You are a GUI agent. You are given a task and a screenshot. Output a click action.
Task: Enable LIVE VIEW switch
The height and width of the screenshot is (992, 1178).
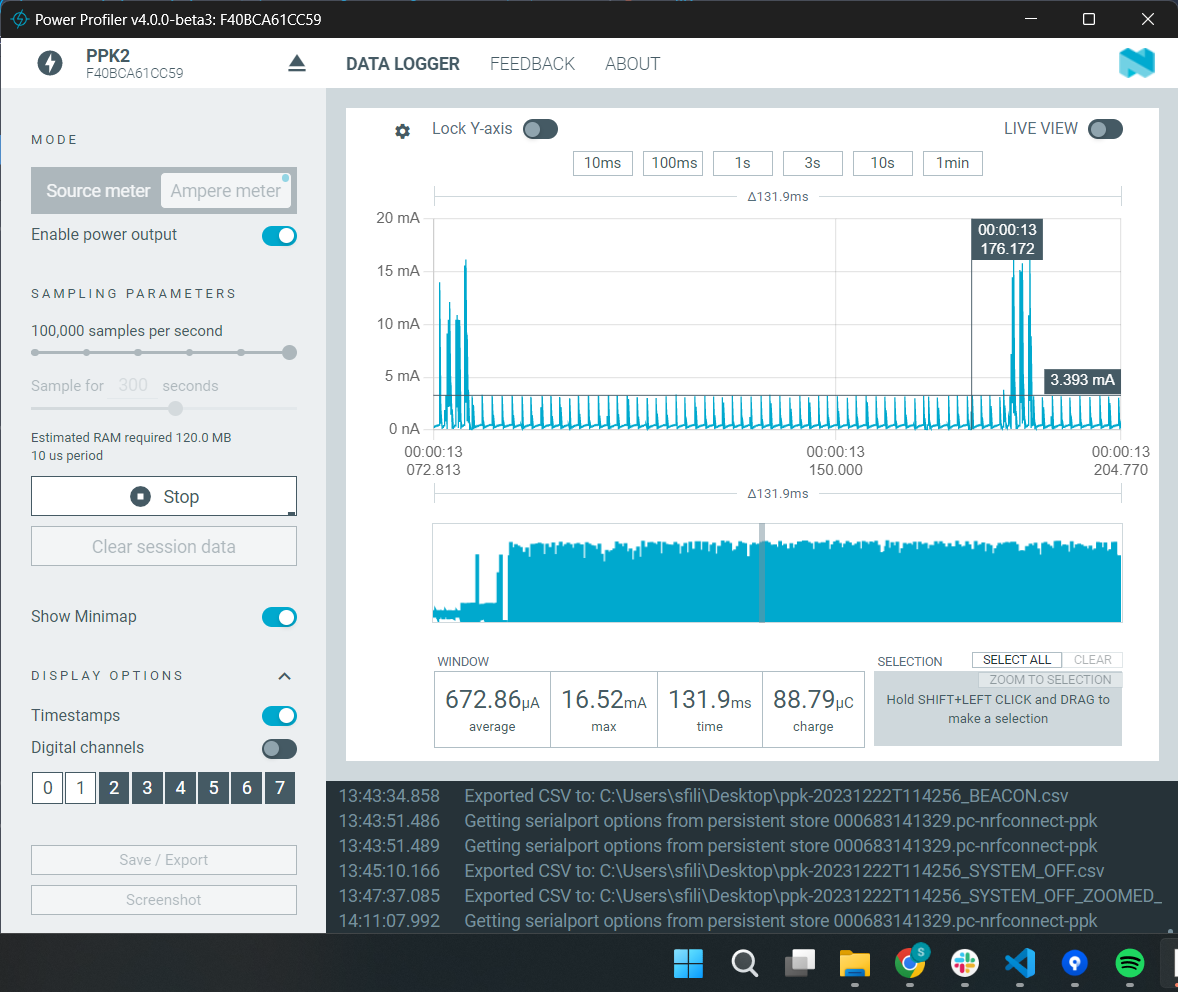click(1105, 129)
